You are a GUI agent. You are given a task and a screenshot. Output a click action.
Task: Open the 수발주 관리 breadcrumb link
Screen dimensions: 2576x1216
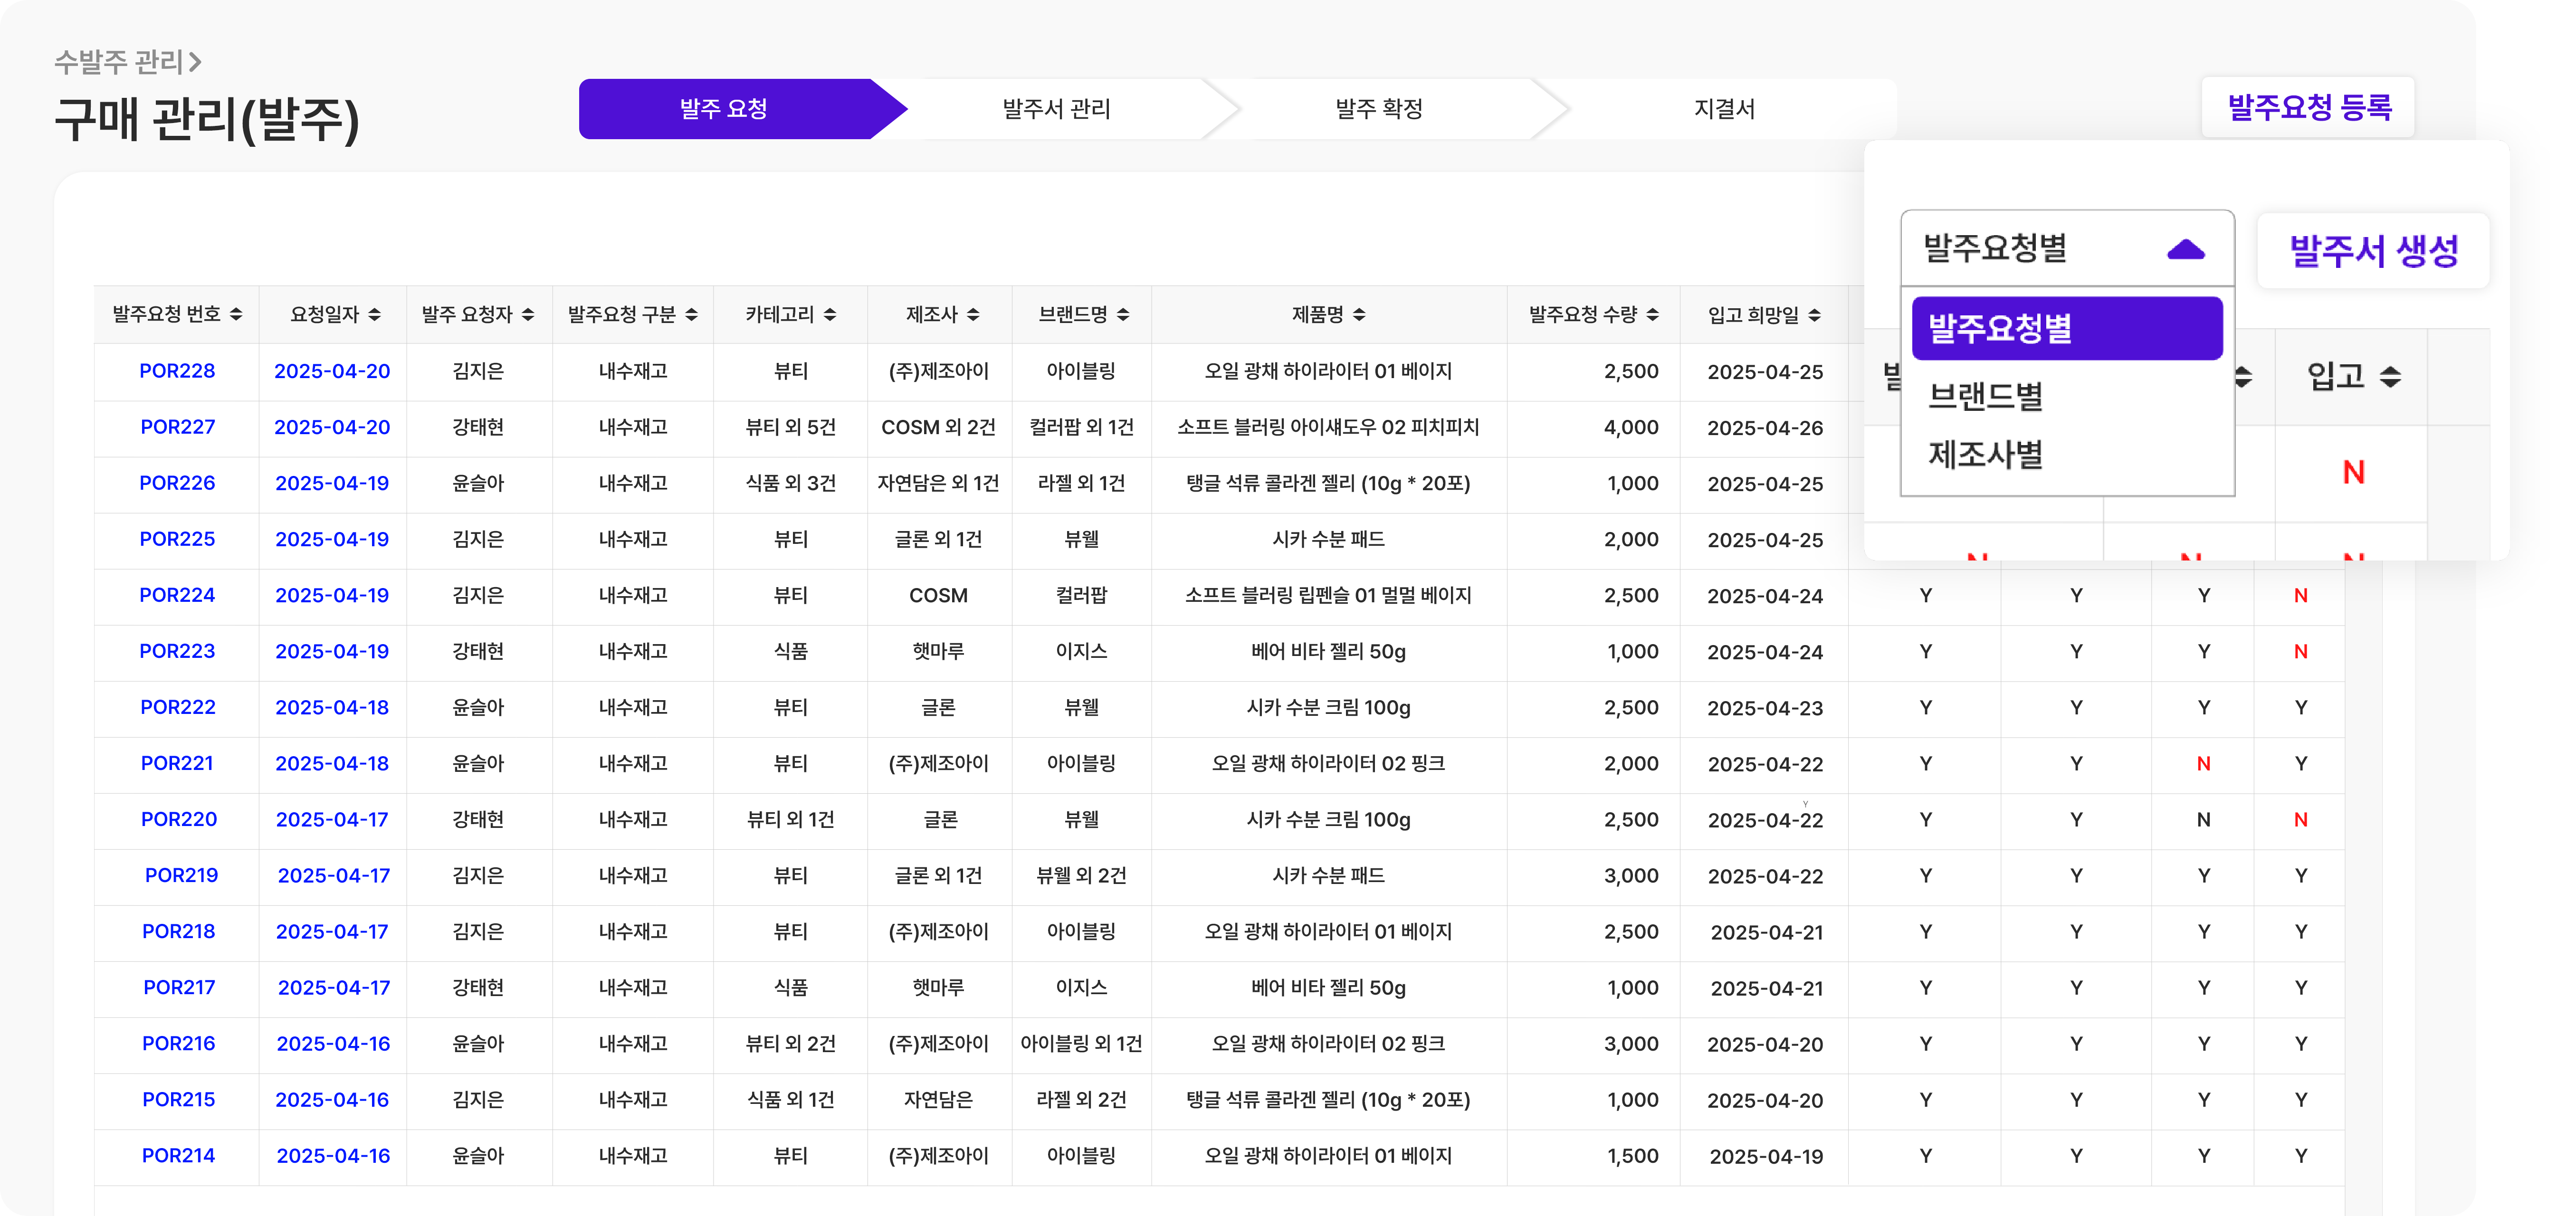pyautogui.click(x=118, y=62)
